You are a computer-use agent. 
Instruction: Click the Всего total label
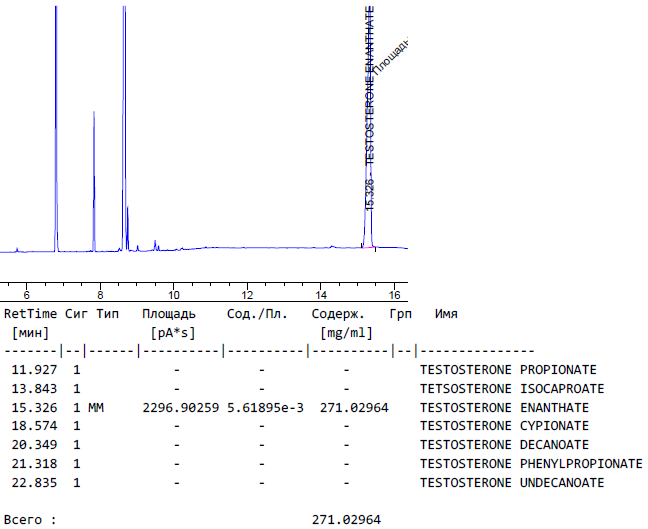pyautogui.click(x=30, y=520)
